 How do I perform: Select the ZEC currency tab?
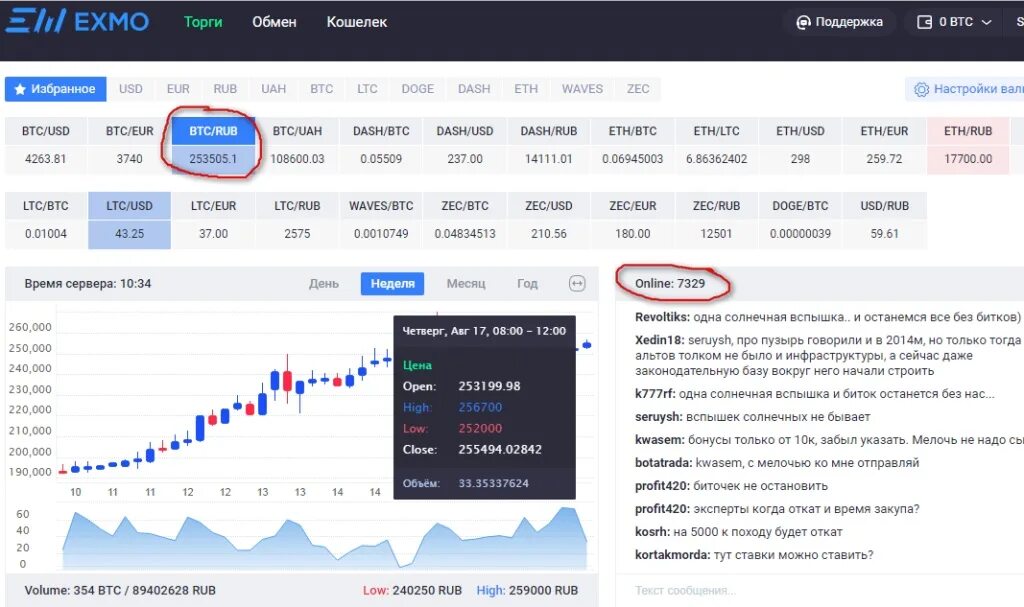(x=638, y=89)
